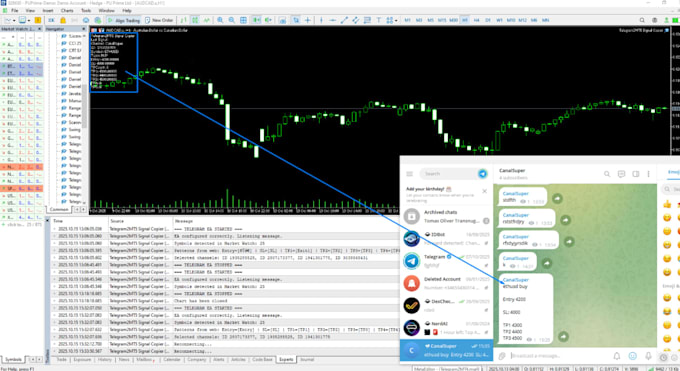Open the Emoji tab in Telegram panel
This screenshot has height=371, width=680.
[x=673, y=172]
